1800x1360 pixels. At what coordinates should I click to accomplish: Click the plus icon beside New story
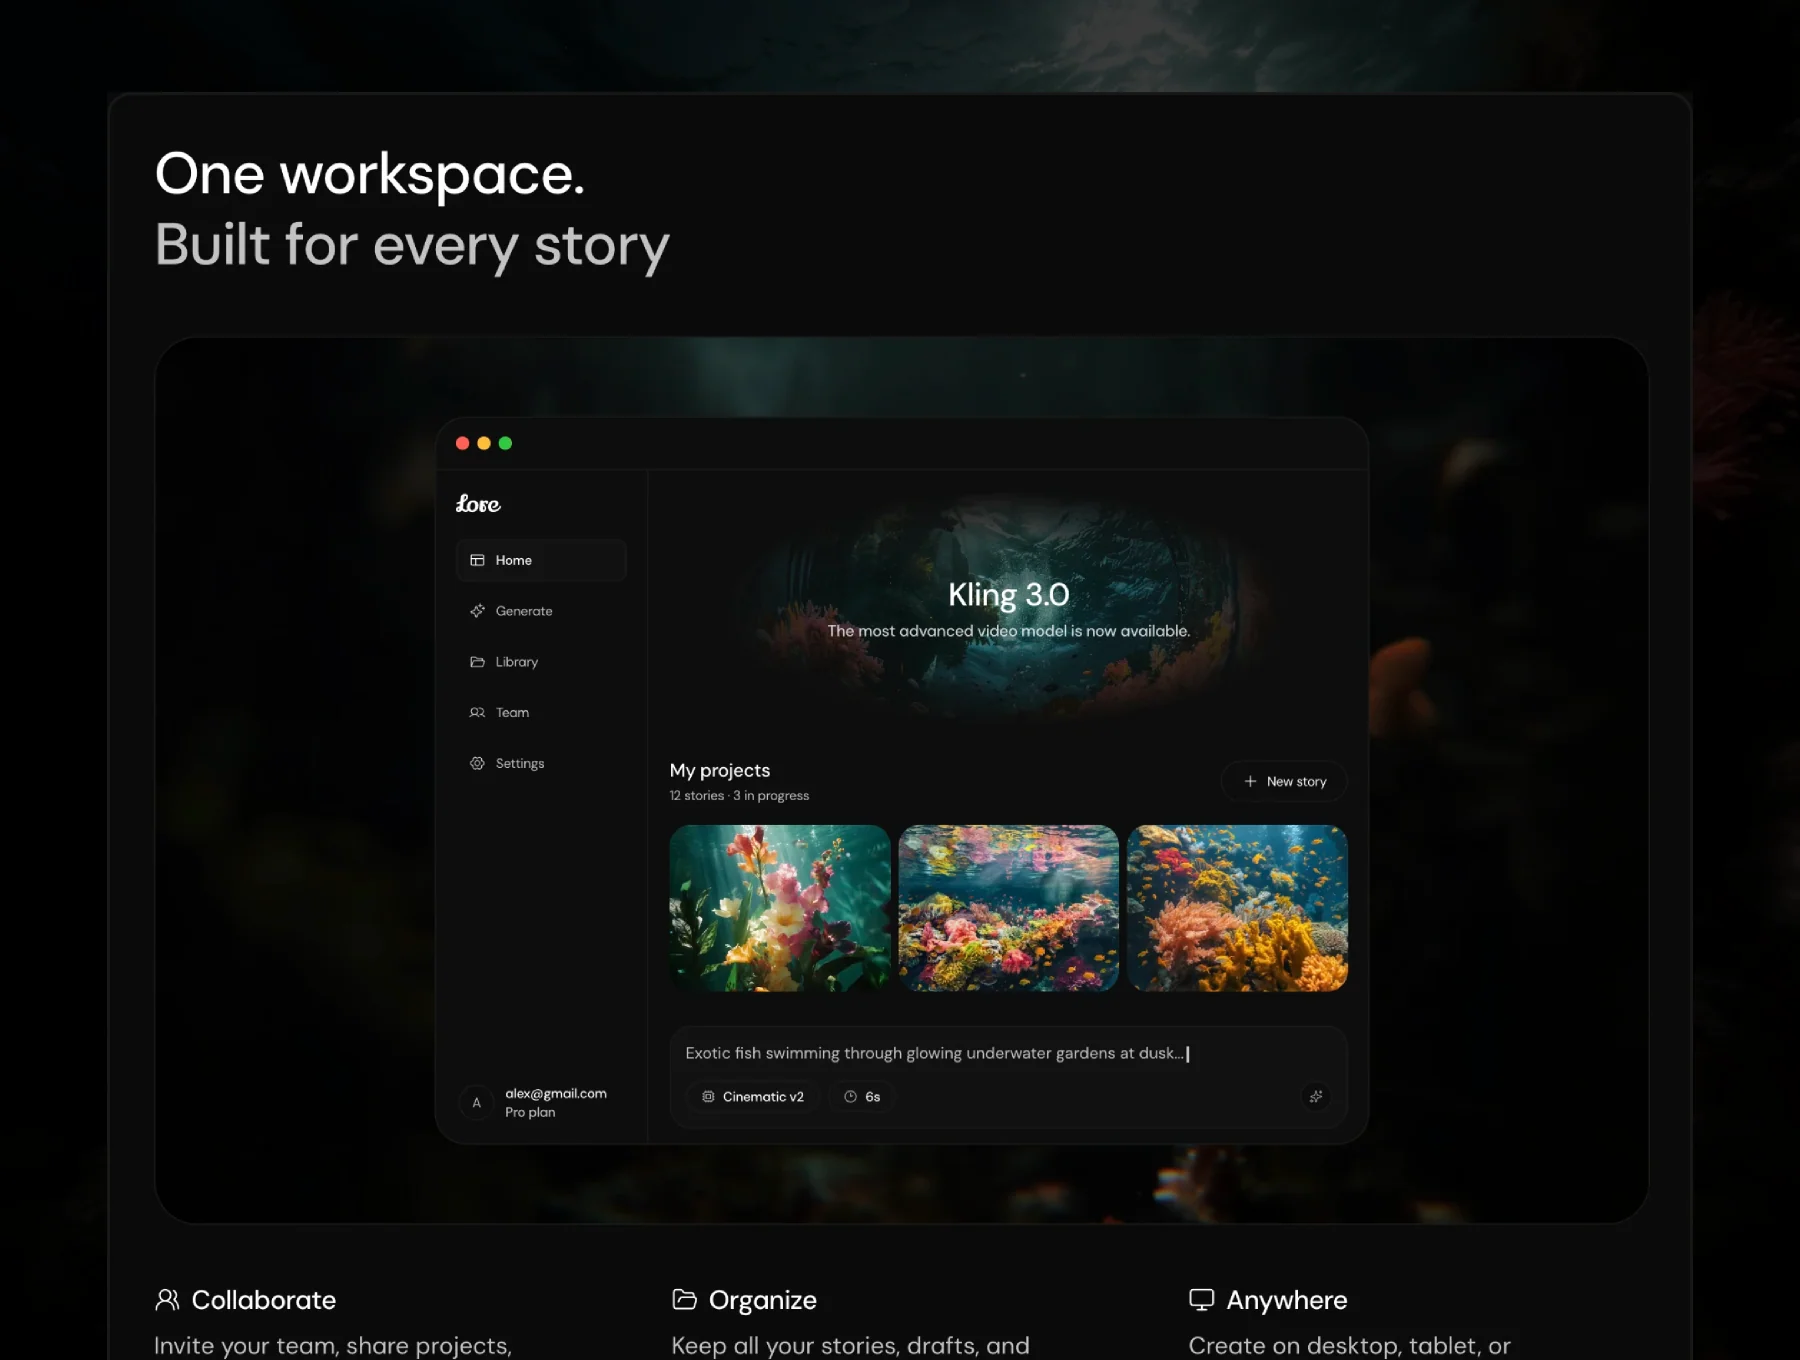1250,781
